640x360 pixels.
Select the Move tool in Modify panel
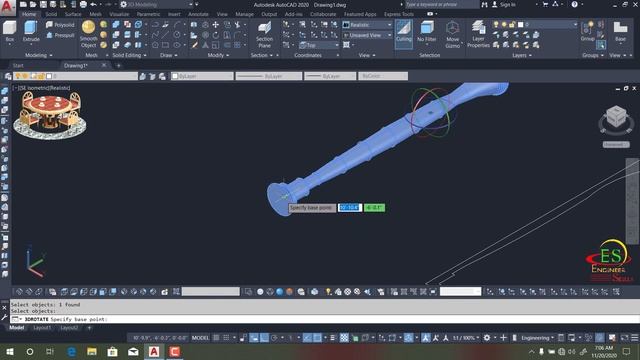click(216, 25)
